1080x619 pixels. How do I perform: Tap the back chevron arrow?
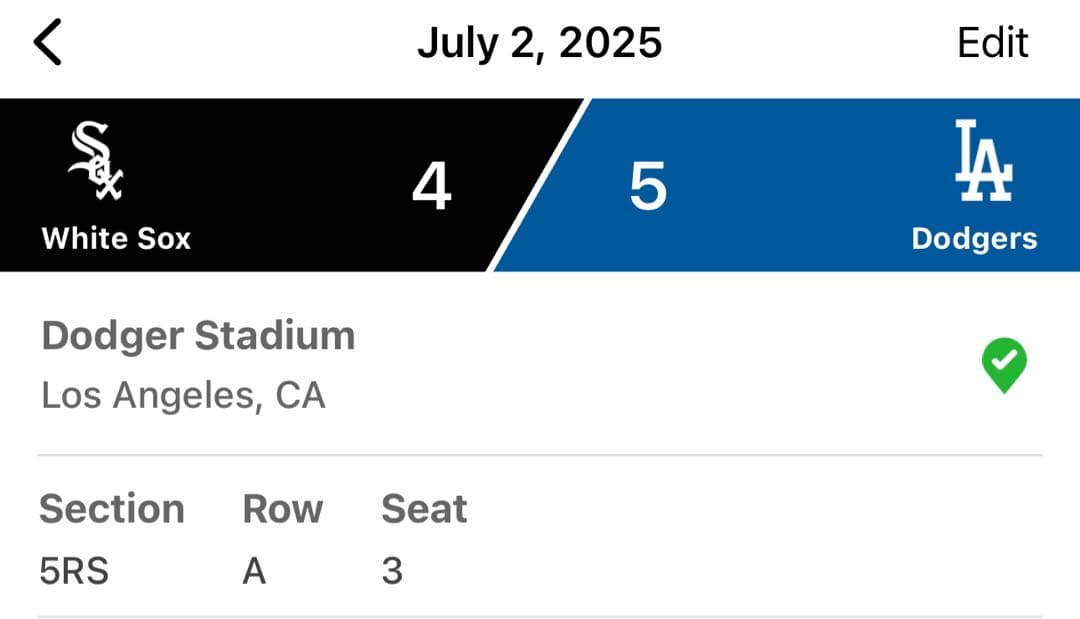47,43
